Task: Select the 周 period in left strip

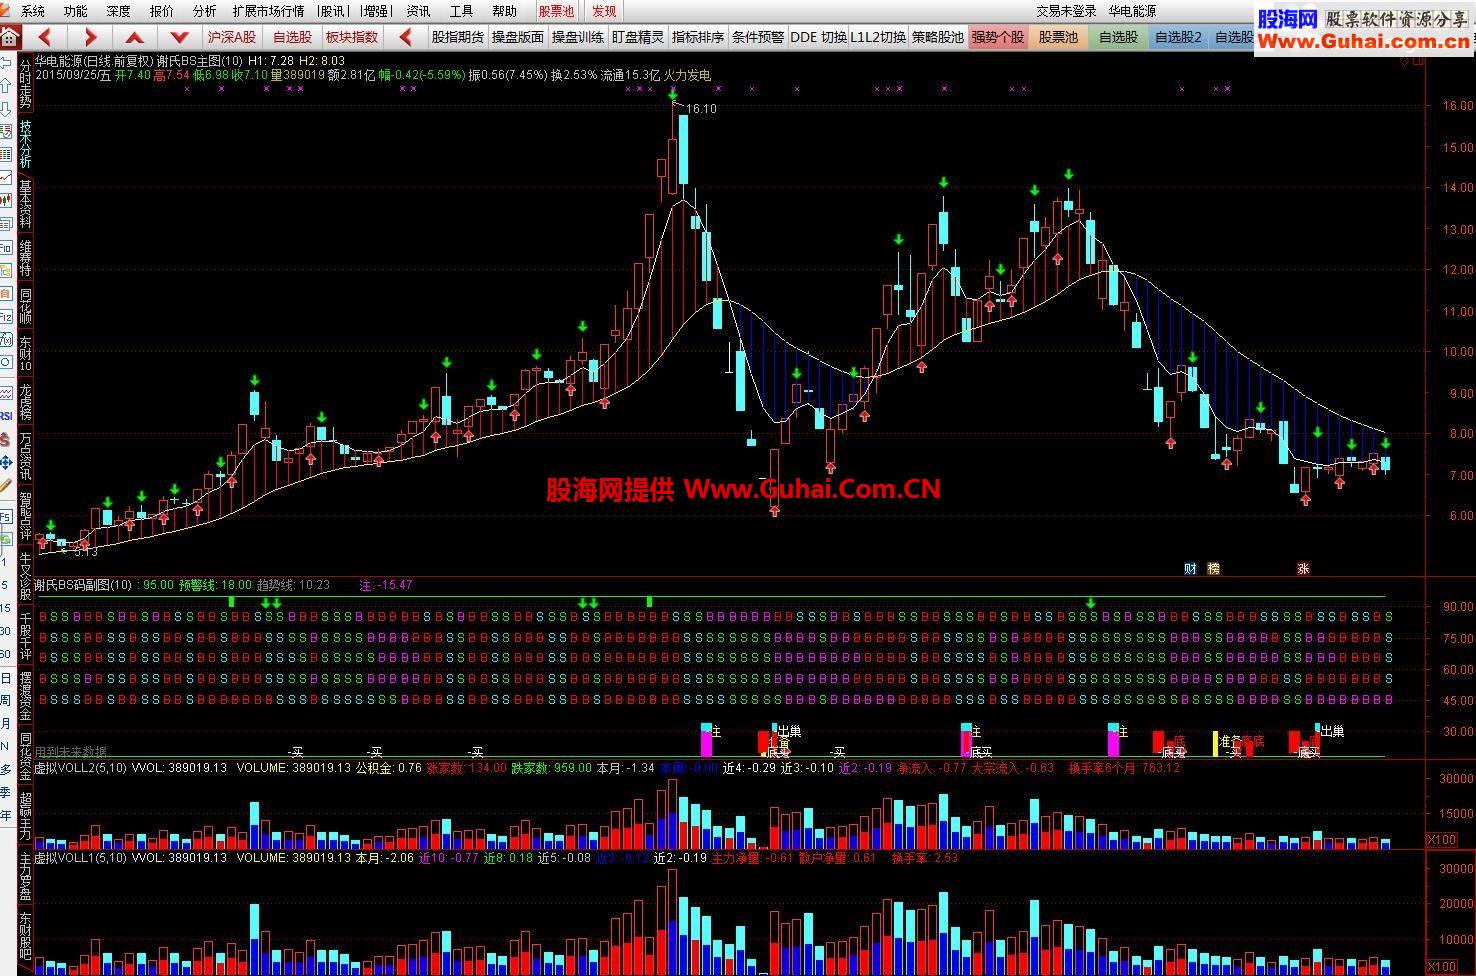Action: [6, 700]
